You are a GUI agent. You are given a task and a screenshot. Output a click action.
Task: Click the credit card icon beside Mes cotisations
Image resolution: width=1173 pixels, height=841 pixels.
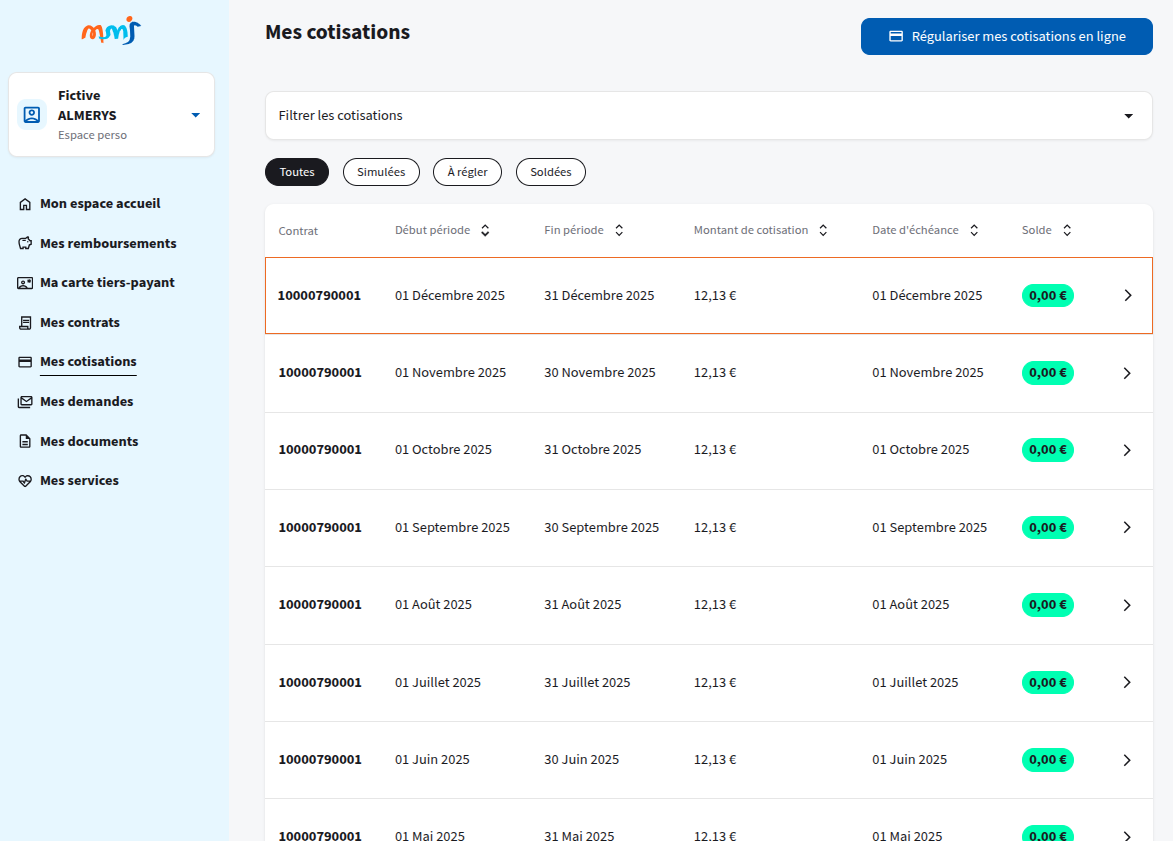tap(25, 362)
